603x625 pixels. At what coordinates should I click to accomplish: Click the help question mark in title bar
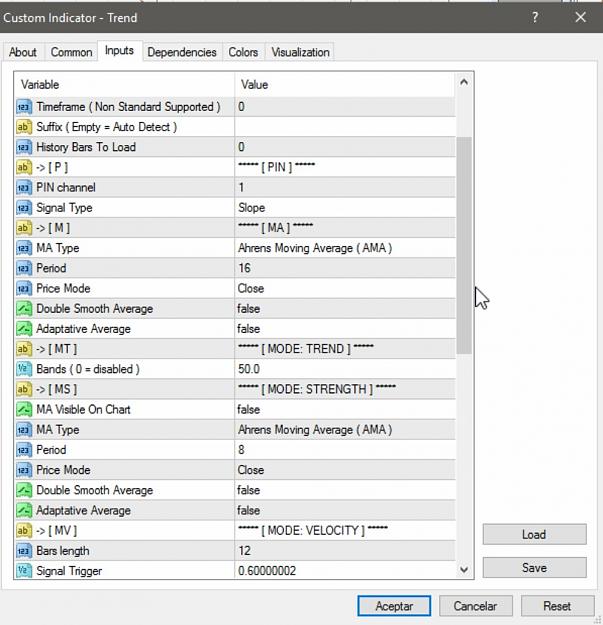tap(535, 18)
